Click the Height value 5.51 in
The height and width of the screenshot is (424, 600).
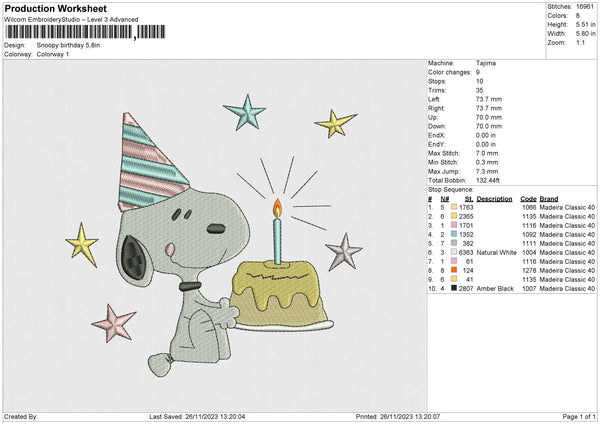click(585, 24)
